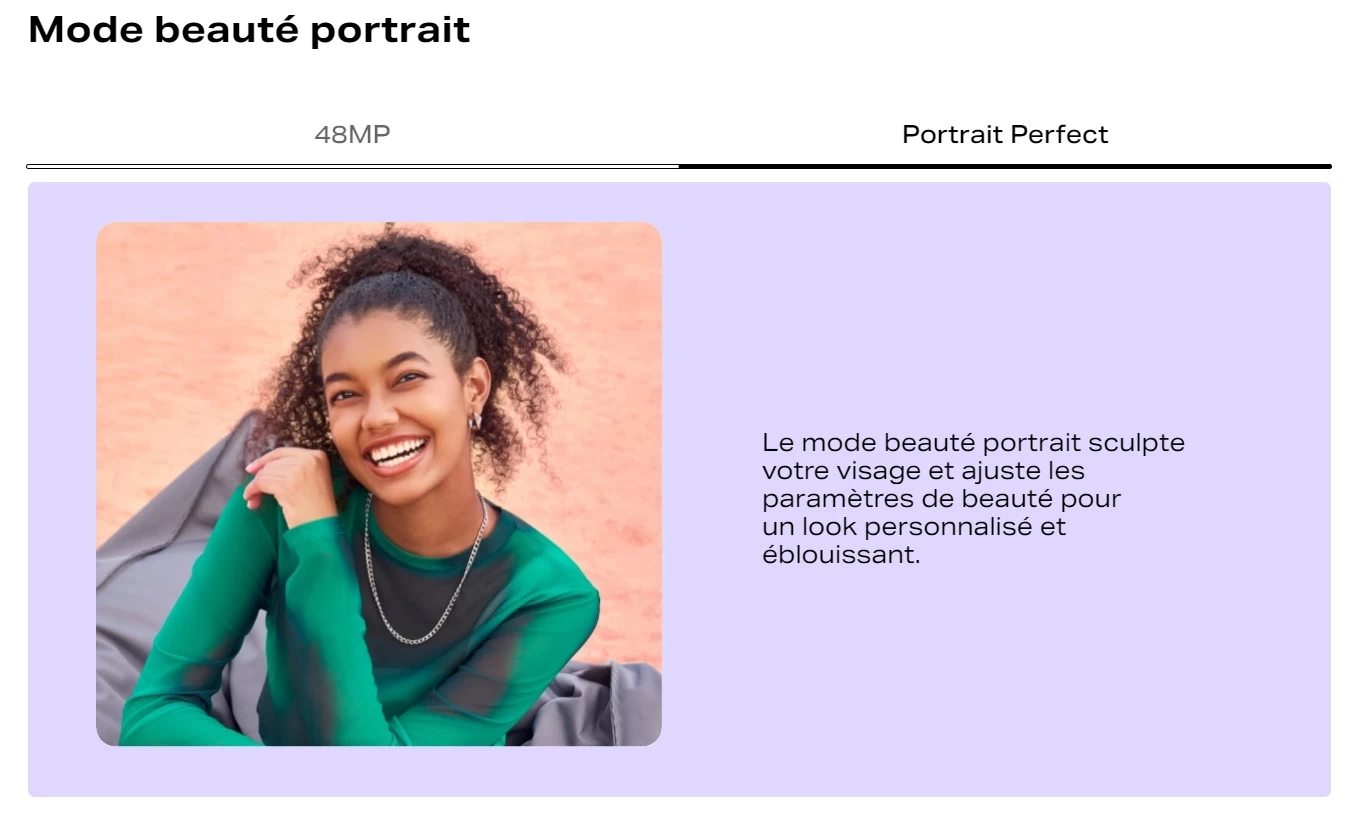Click the thick black underline under Portrait Perfect
The height and width of the screenshot is (819, 1350).
coord(1005,166)
